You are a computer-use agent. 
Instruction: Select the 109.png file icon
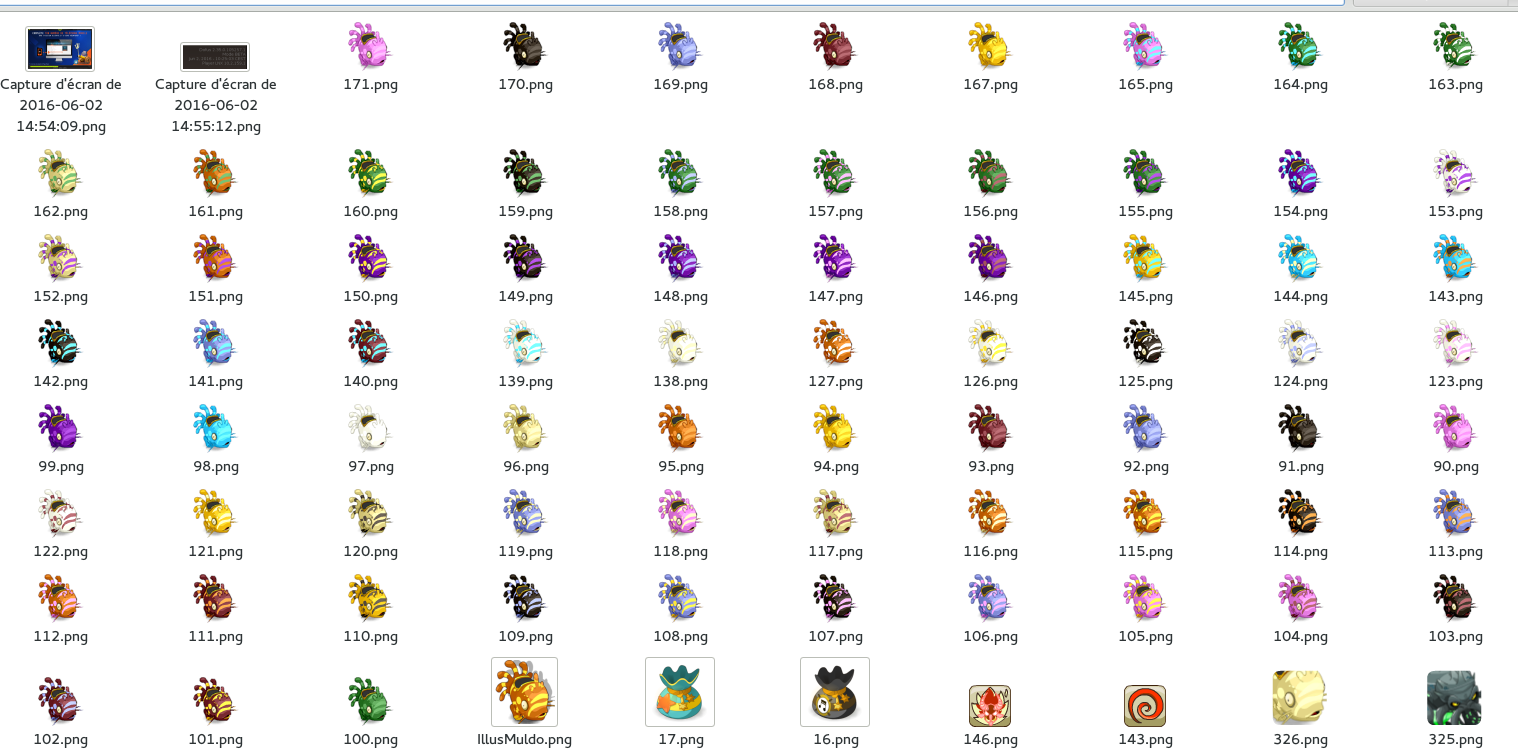(x=525, y=598)
